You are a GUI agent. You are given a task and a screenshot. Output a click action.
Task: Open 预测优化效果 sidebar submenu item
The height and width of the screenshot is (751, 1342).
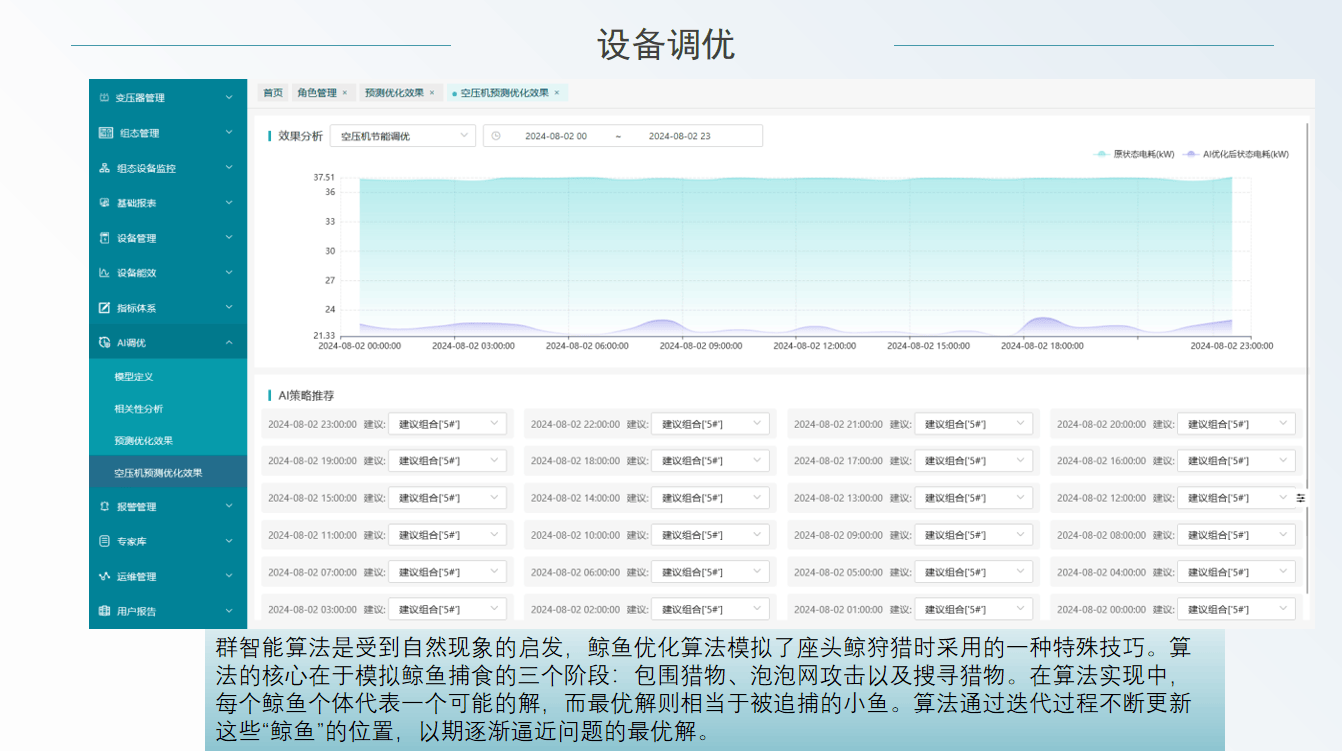click(x=168, y=441)
